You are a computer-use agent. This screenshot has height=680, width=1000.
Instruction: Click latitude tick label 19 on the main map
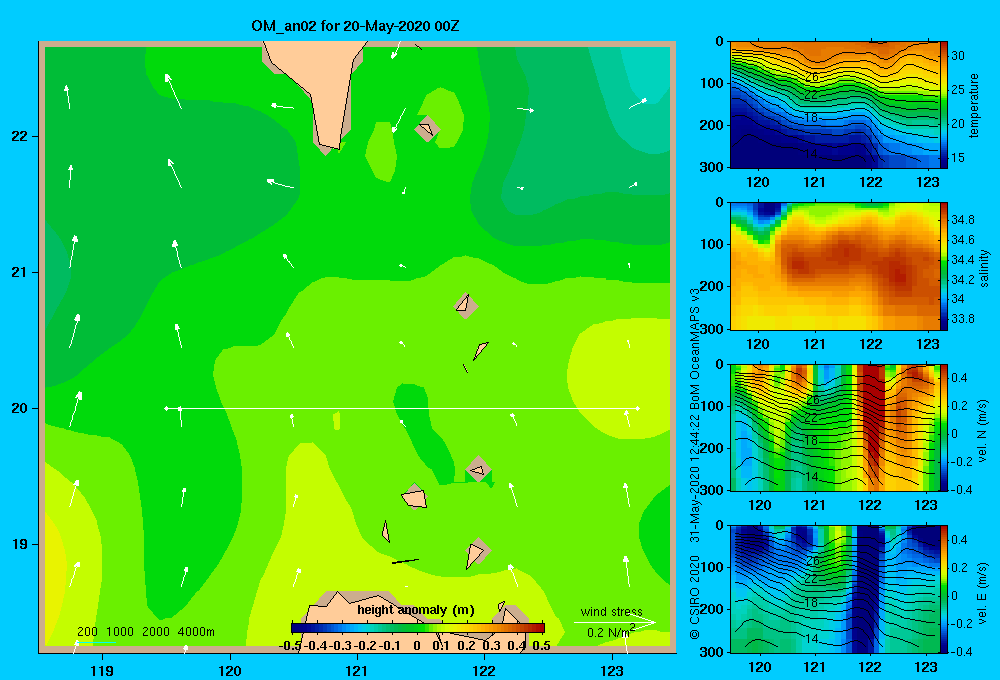[x=20, y=544]
